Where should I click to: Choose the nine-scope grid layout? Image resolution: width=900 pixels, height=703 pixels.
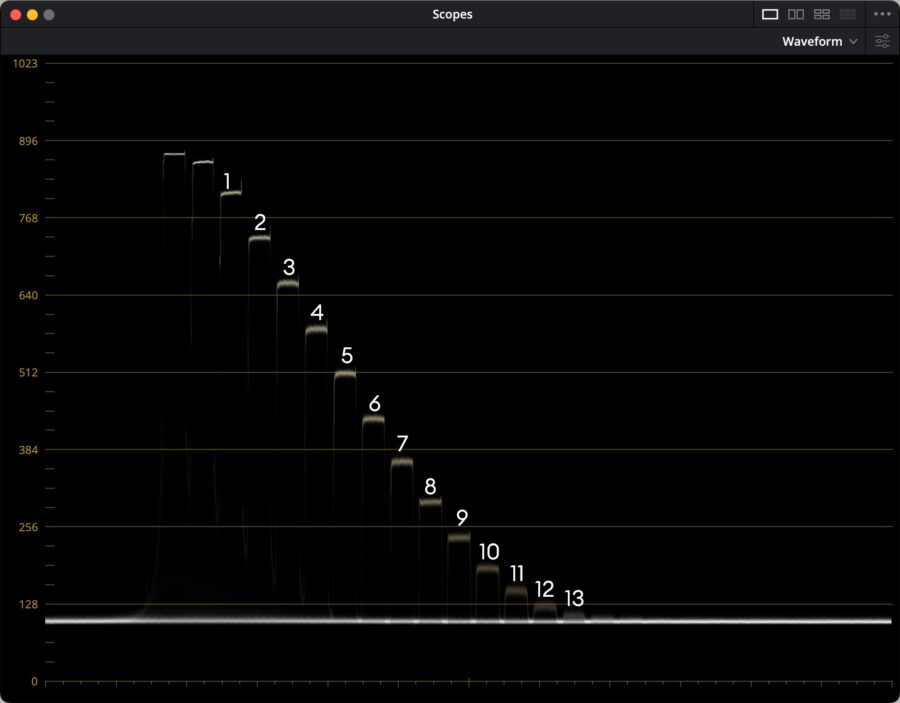[848, 14]
